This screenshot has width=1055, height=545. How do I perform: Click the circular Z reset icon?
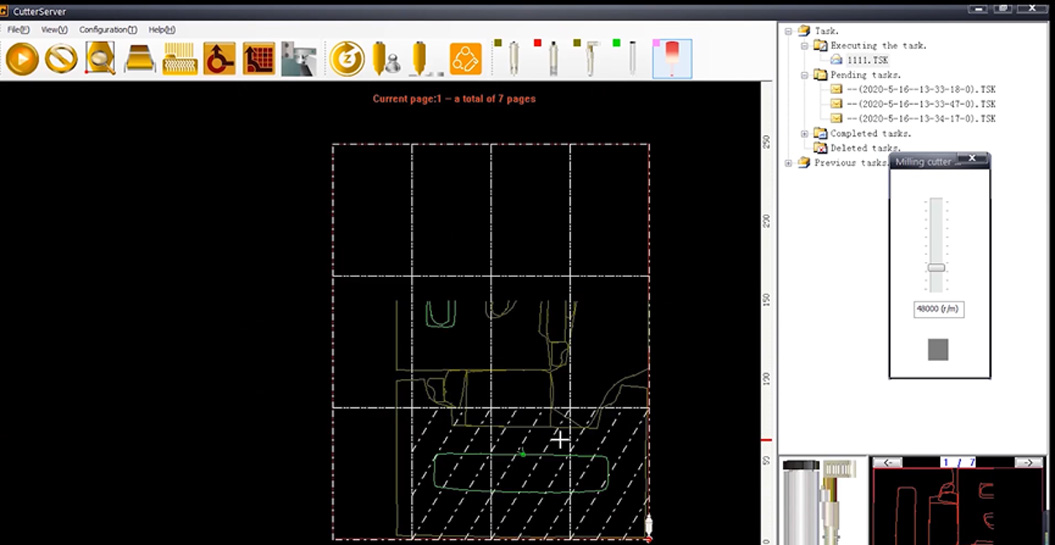pos(347,59)
